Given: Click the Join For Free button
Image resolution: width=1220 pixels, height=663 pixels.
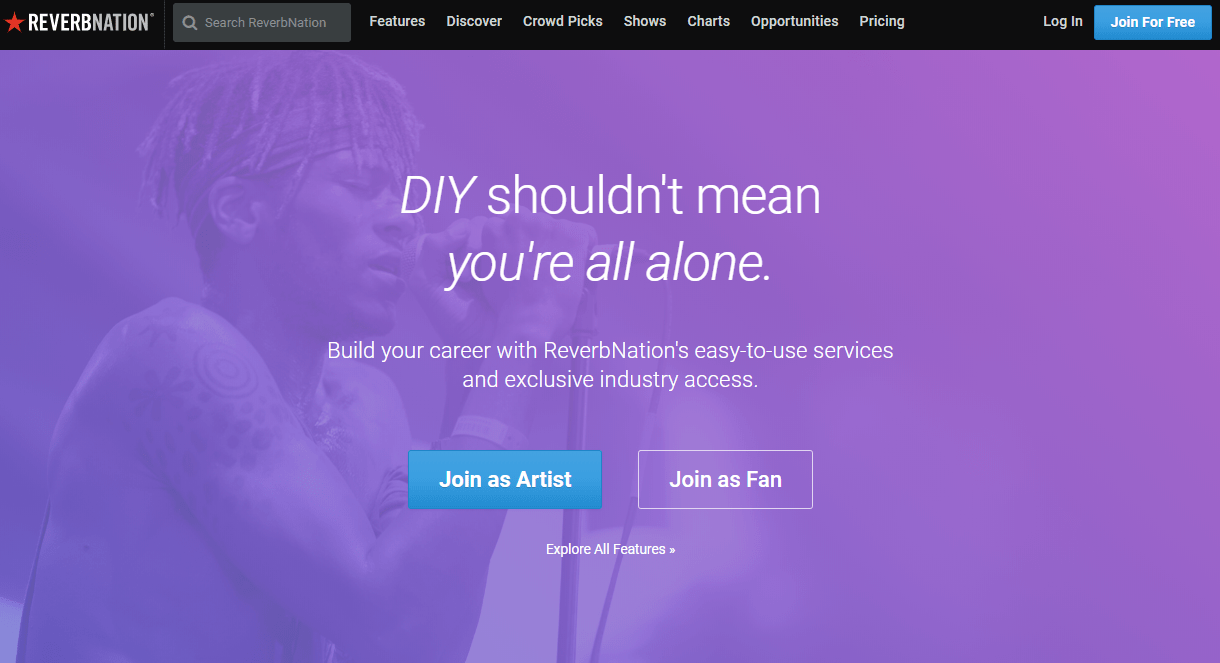Looking at the screenshot, I should [1153, 22].
